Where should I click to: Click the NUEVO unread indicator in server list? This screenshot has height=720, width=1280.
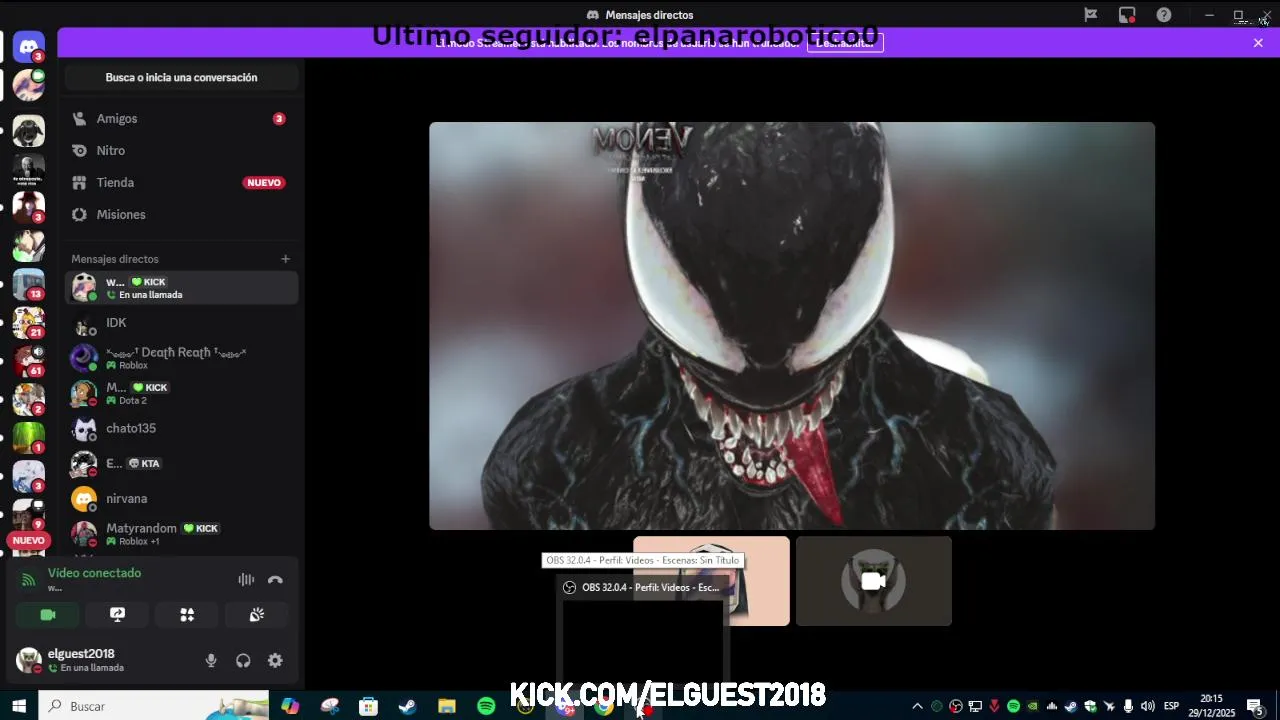(29, 540)
